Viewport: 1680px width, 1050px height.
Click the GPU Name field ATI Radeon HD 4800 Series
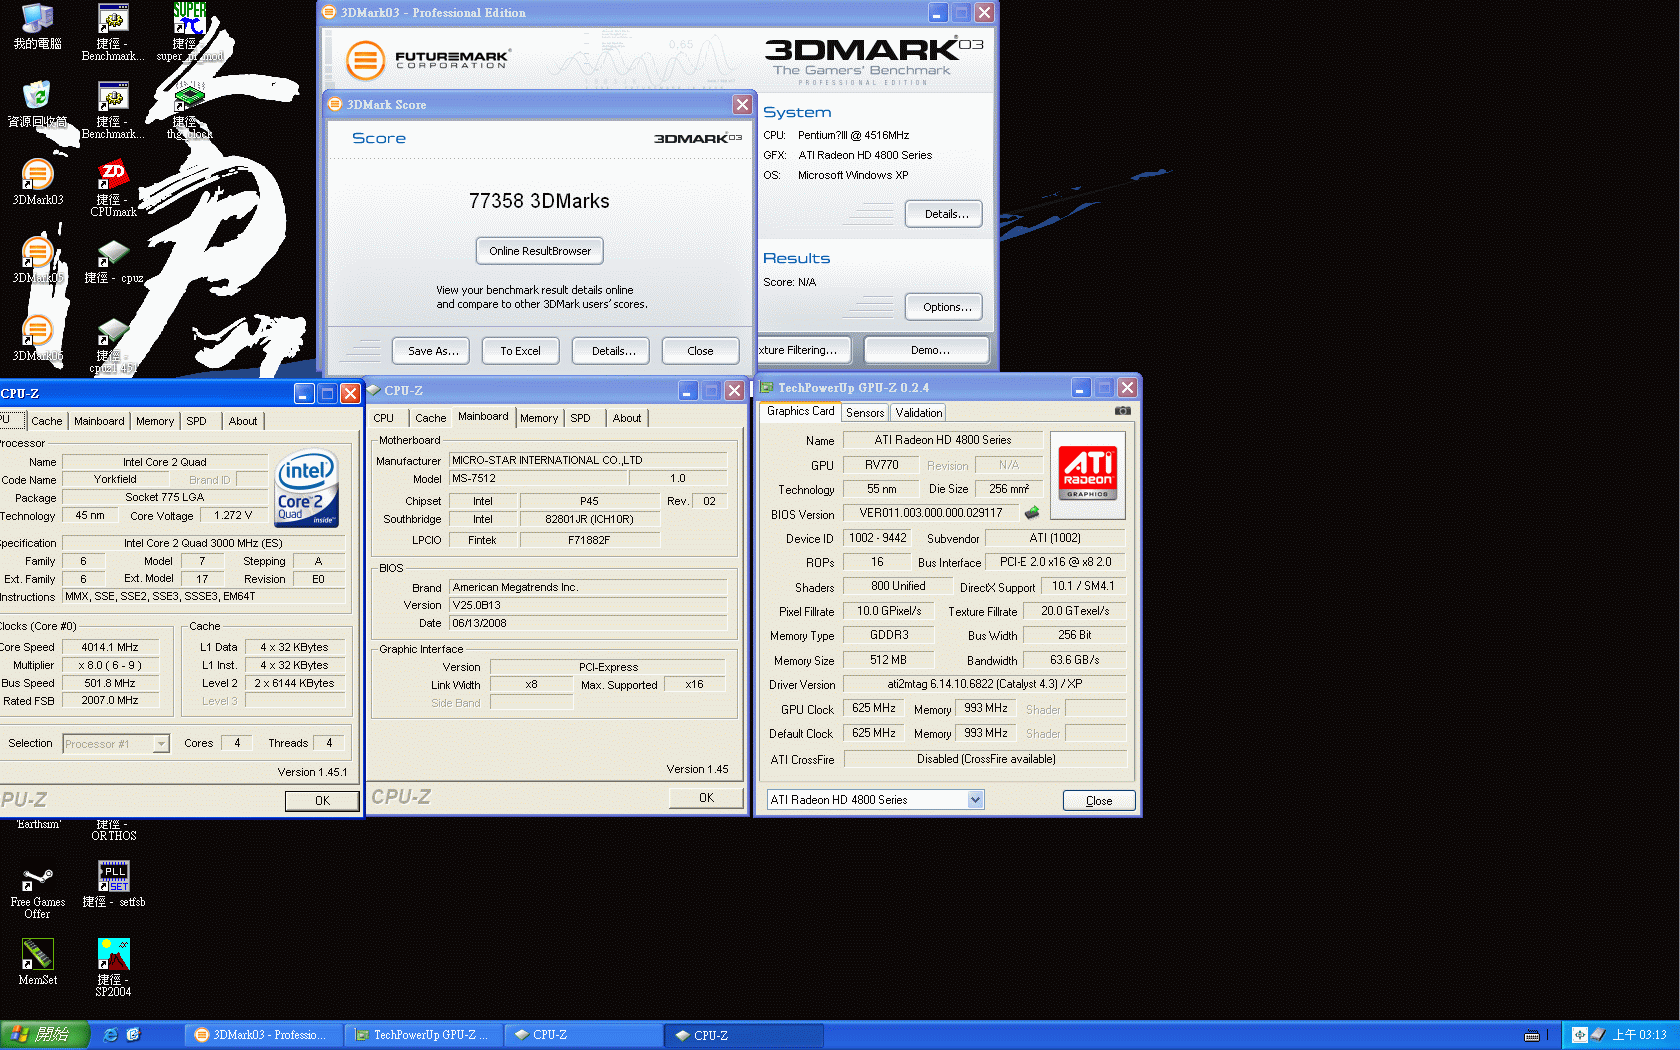pos(942,440)
